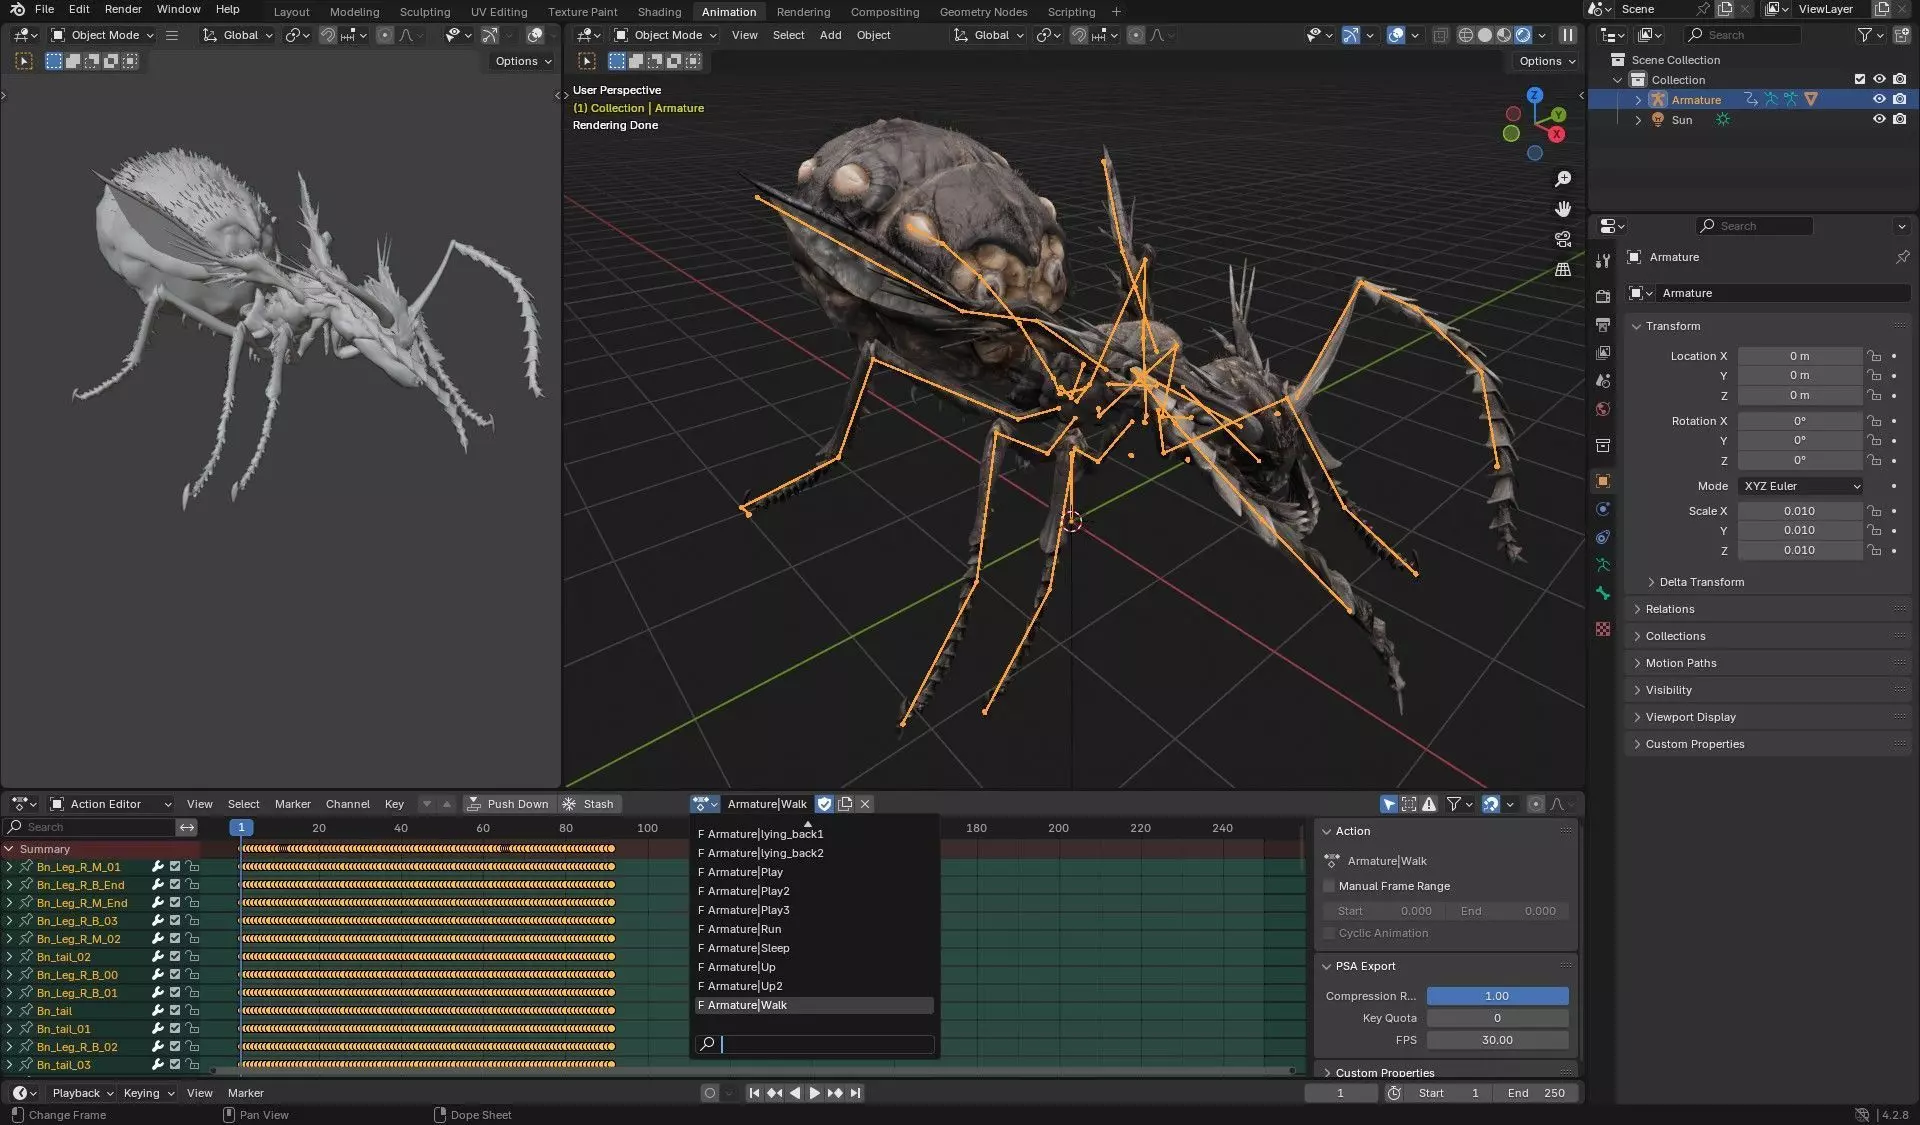Image resolution: width=1920 pixels, height=1125 pixels.
Task: Toggle only show selected arrow in Action Editor
Action: click(x=1389, y=804)
